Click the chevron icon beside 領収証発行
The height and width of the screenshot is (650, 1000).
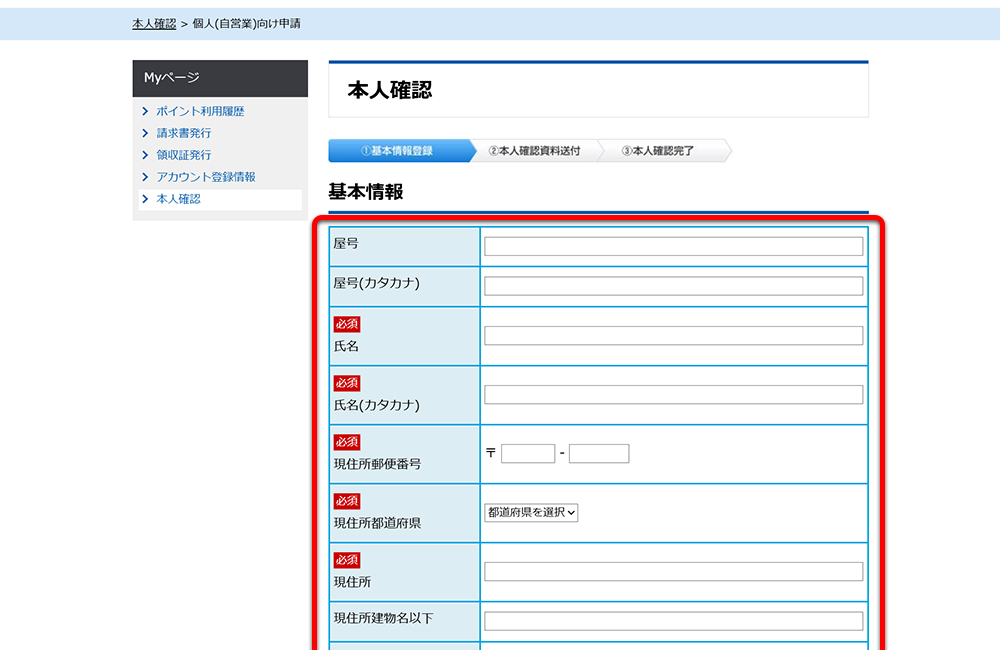(147, 155)
